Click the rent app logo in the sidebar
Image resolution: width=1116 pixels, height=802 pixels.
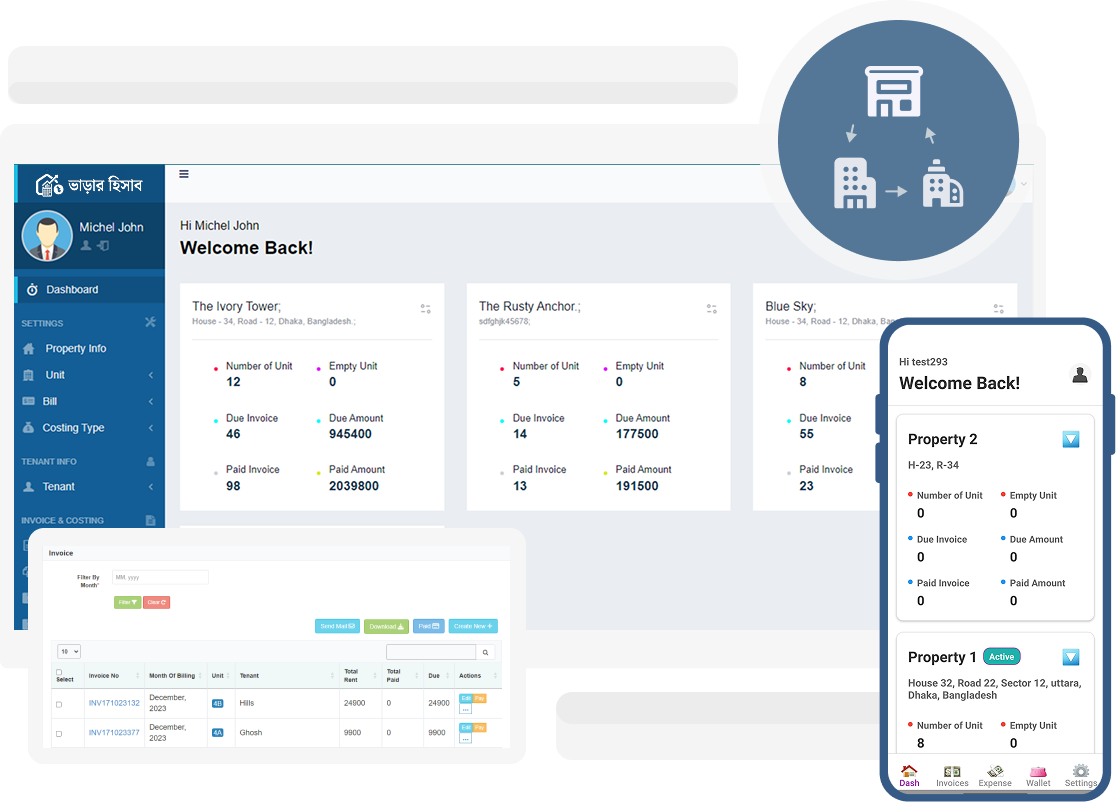tap(89, 185)
